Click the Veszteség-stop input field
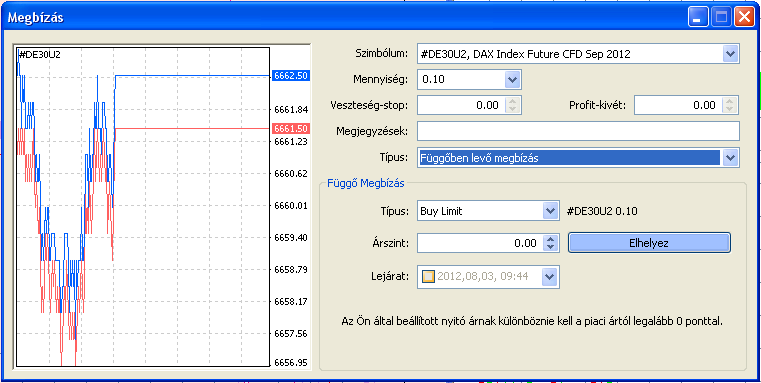Screen dimensions: 761x383 click(x=462, y=105)
